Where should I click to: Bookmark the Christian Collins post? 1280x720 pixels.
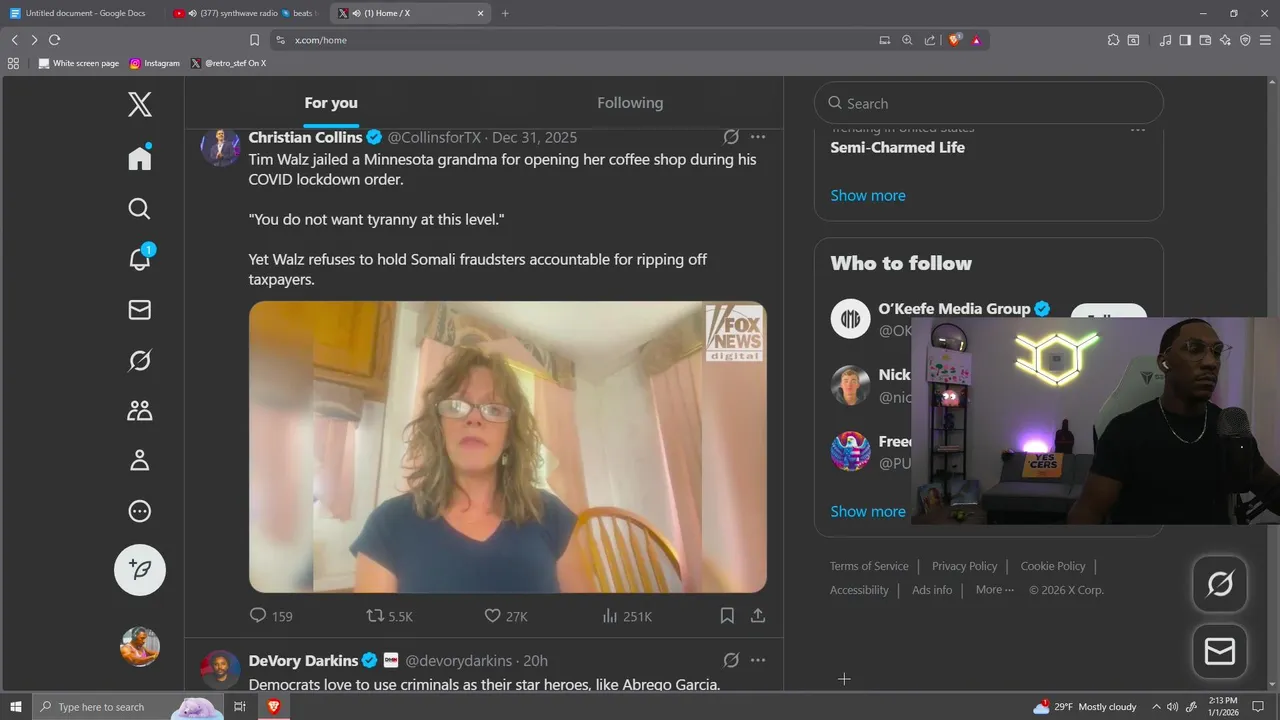(727, 616)
